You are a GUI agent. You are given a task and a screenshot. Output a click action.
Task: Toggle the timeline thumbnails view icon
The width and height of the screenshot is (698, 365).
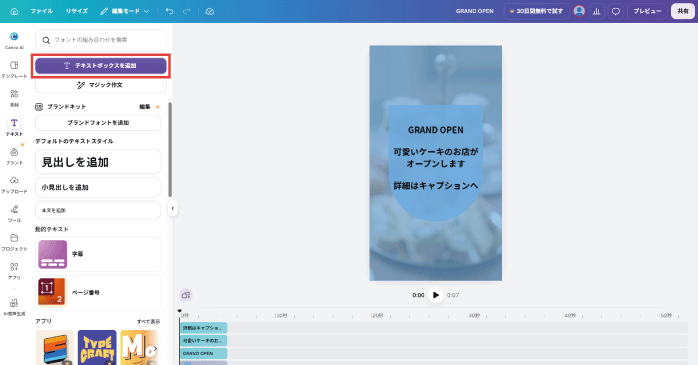click(x=186, y=295)
